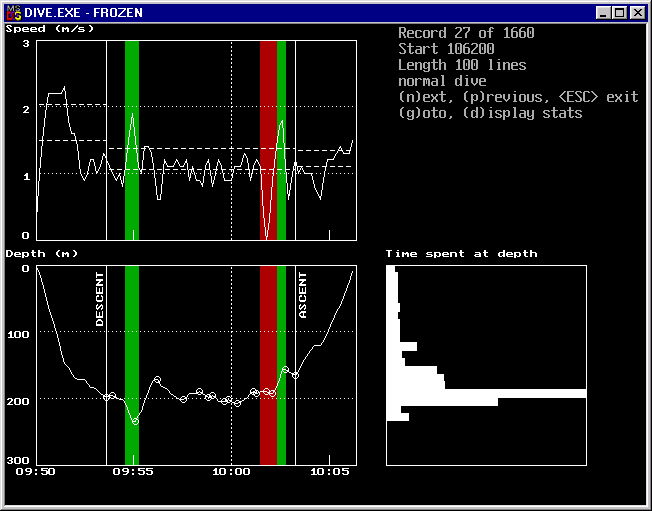Screen dimensions: 652x511
Task: Click the 10:00 time axis label
Action: [x=232, y=472]
